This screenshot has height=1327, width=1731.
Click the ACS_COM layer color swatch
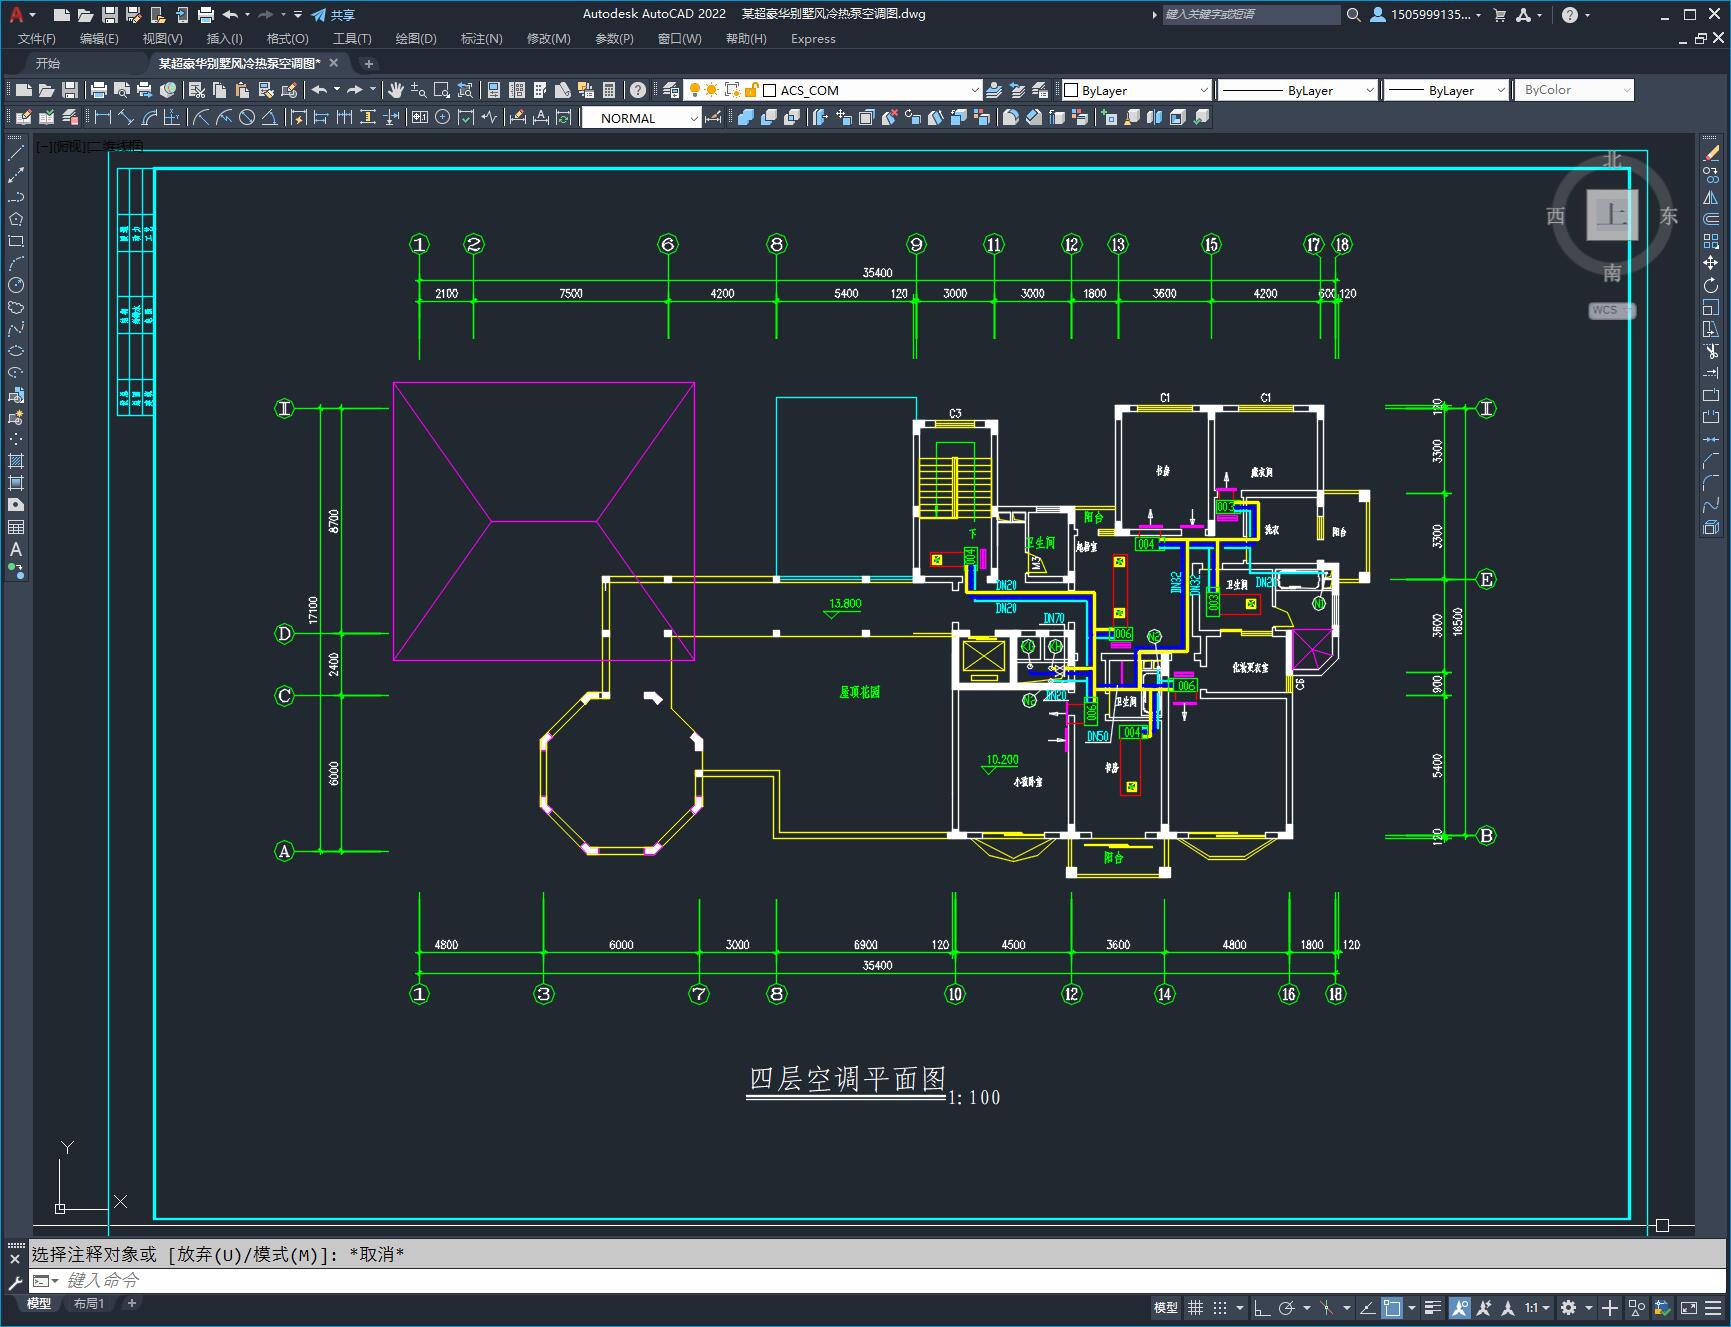770,90
